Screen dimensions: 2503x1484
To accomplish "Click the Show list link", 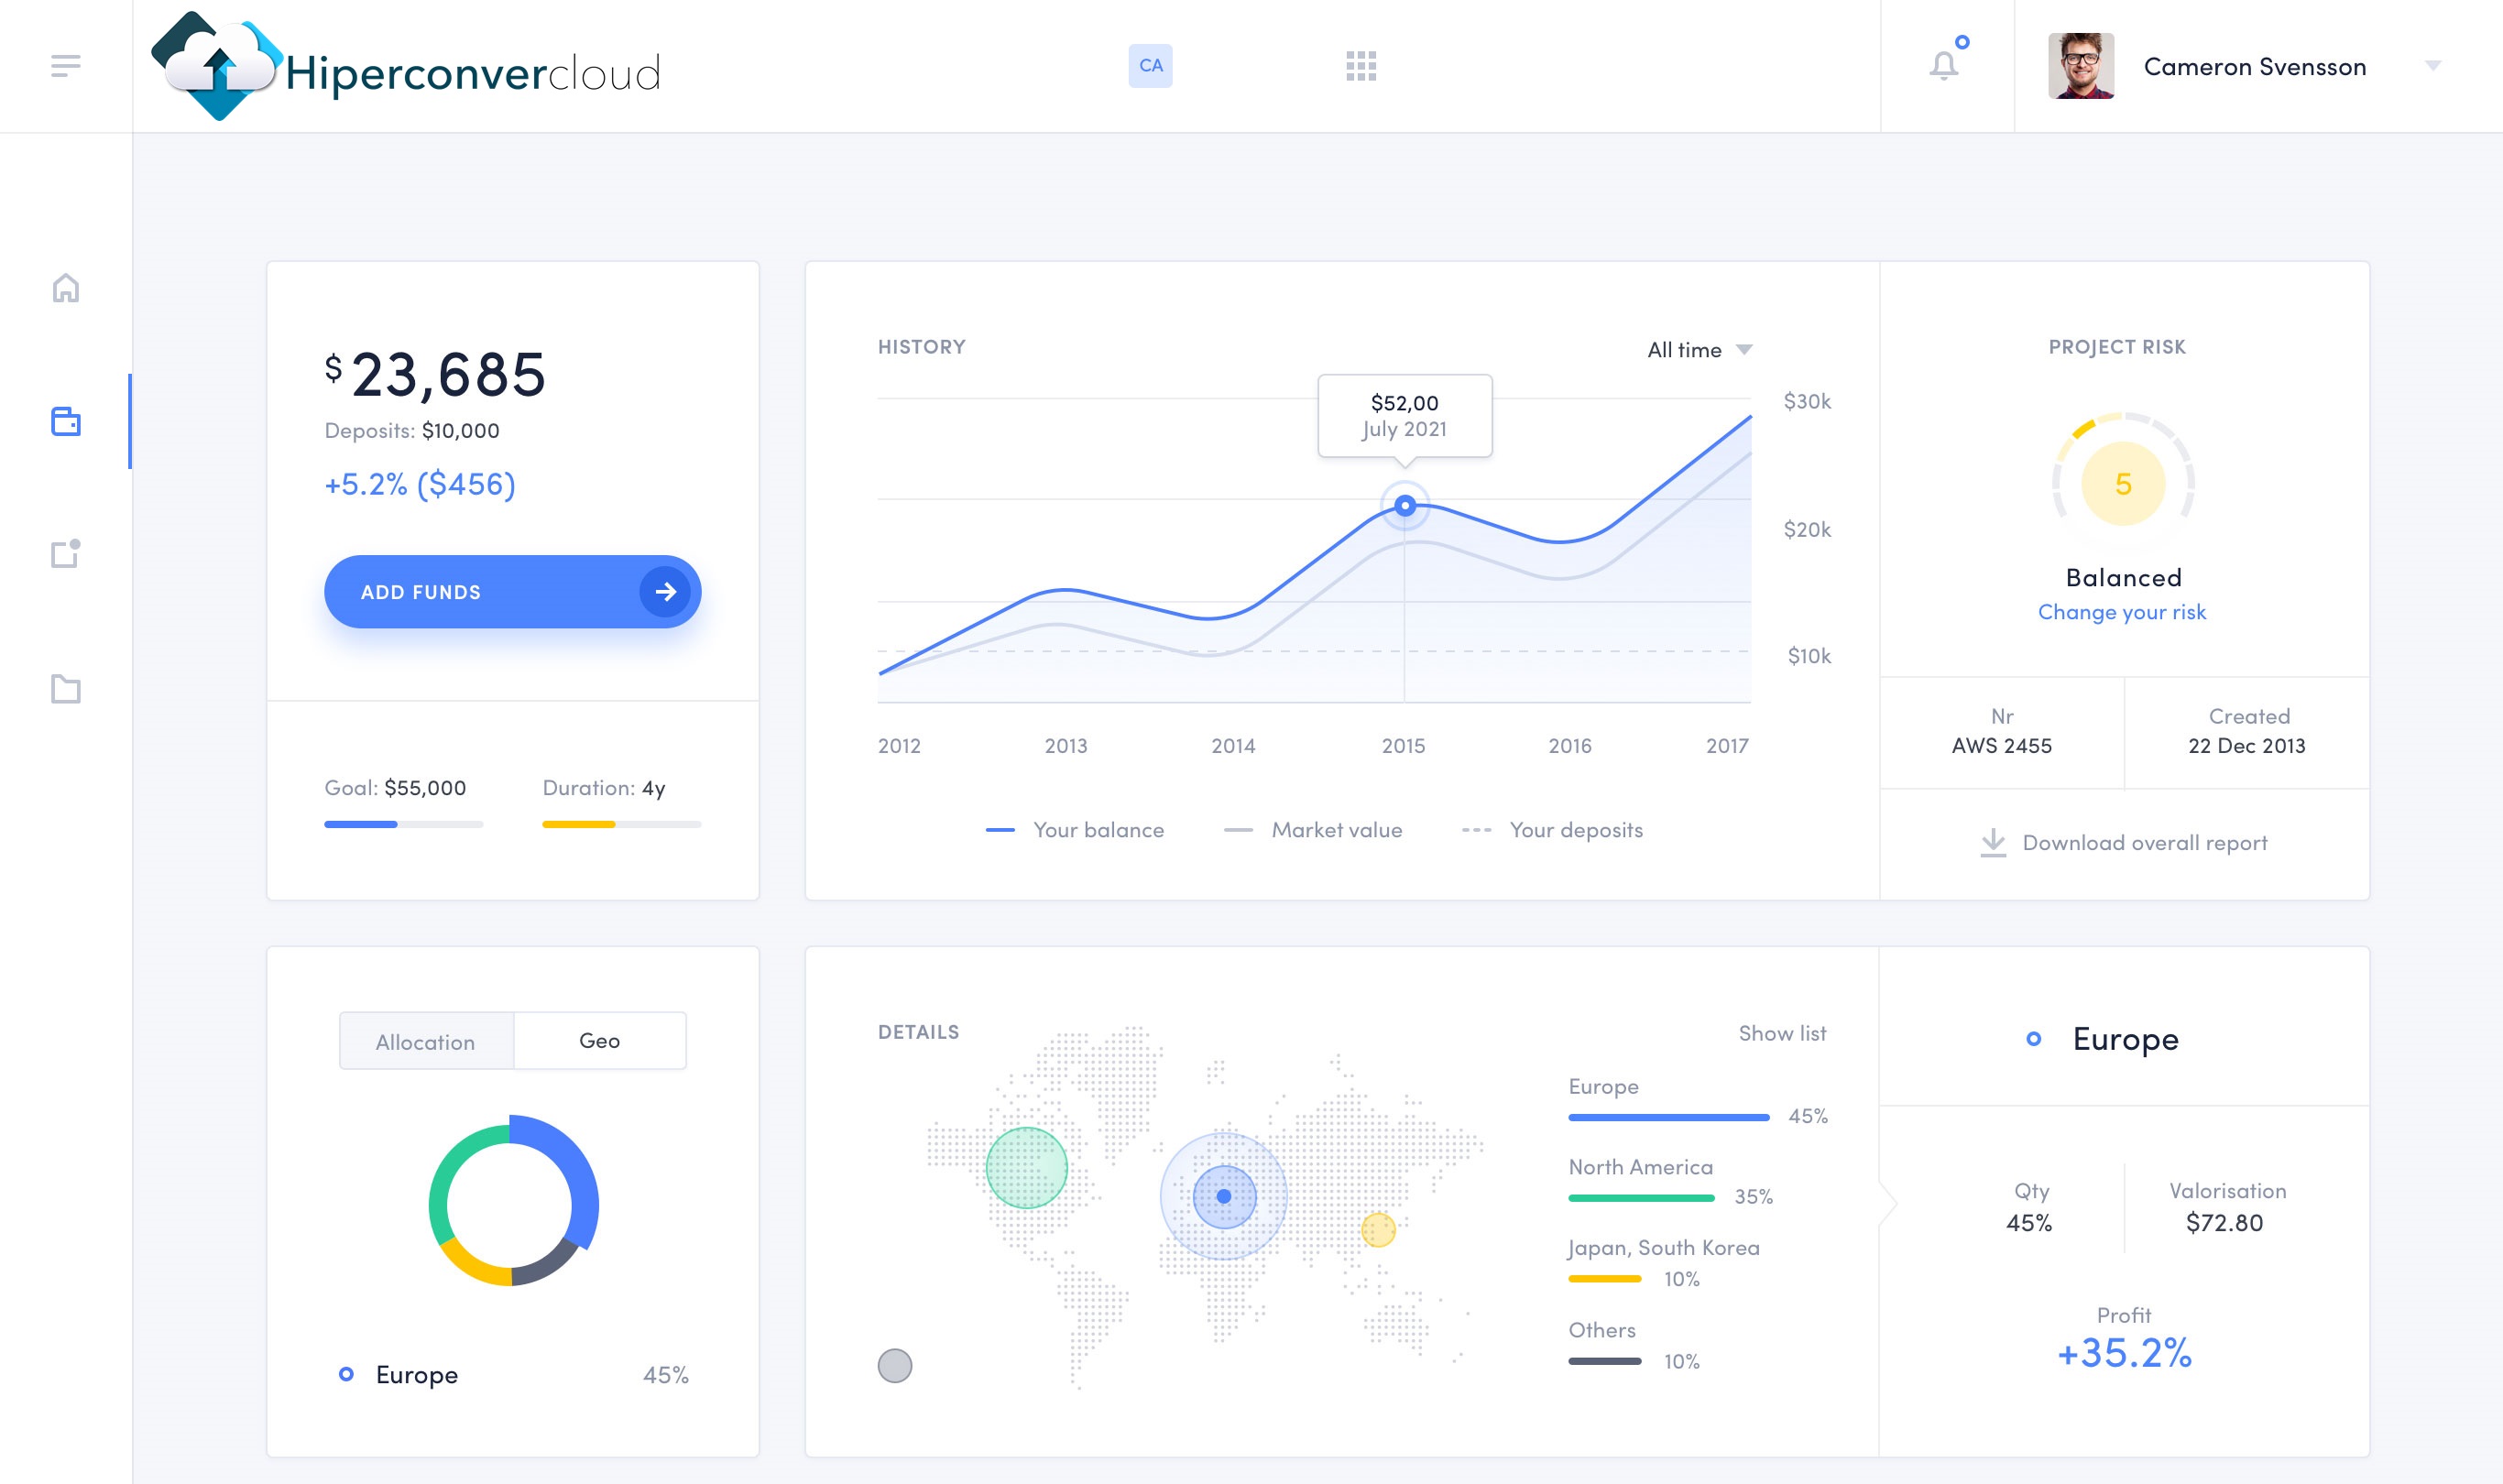I will pos(1781,1033).
